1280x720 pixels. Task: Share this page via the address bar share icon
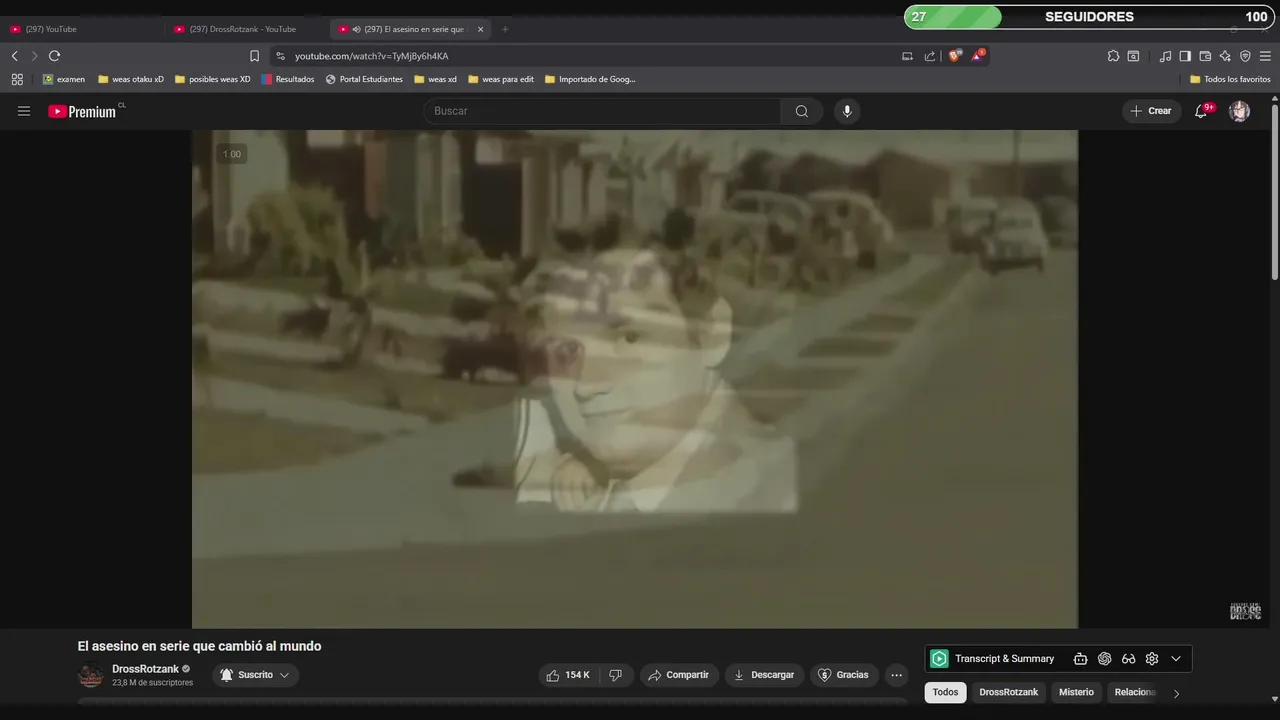point(930,56)
